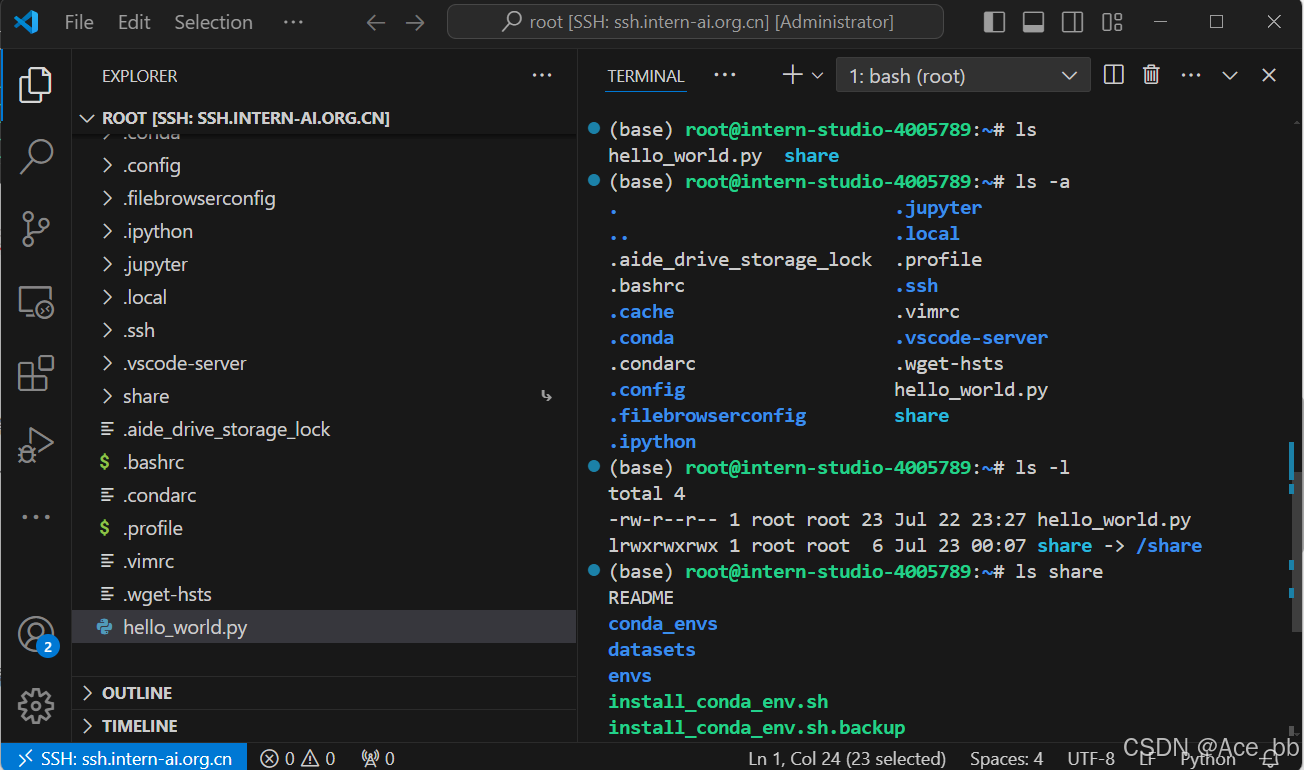This screenshot has height=770, width=1304.
Task: Open the .condarc file
Action: 325,495
